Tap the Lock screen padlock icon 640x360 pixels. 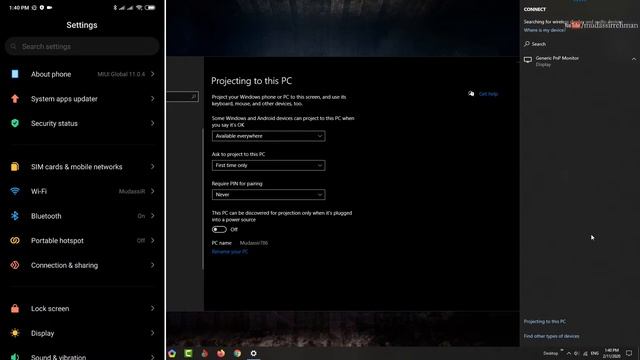pyautogui.click(x=15, y=309)
